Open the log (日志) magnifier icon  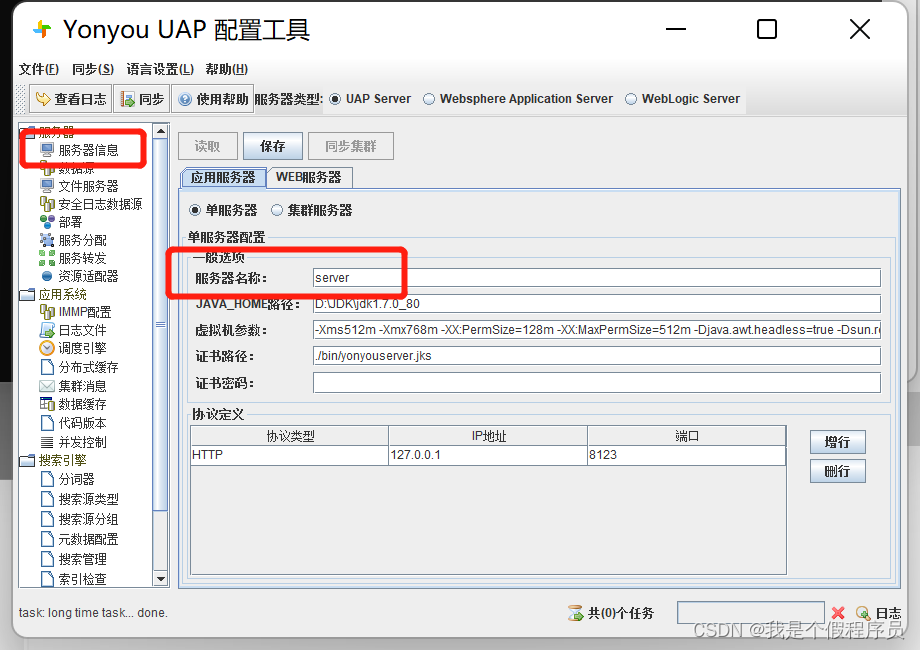click(863, 613)
